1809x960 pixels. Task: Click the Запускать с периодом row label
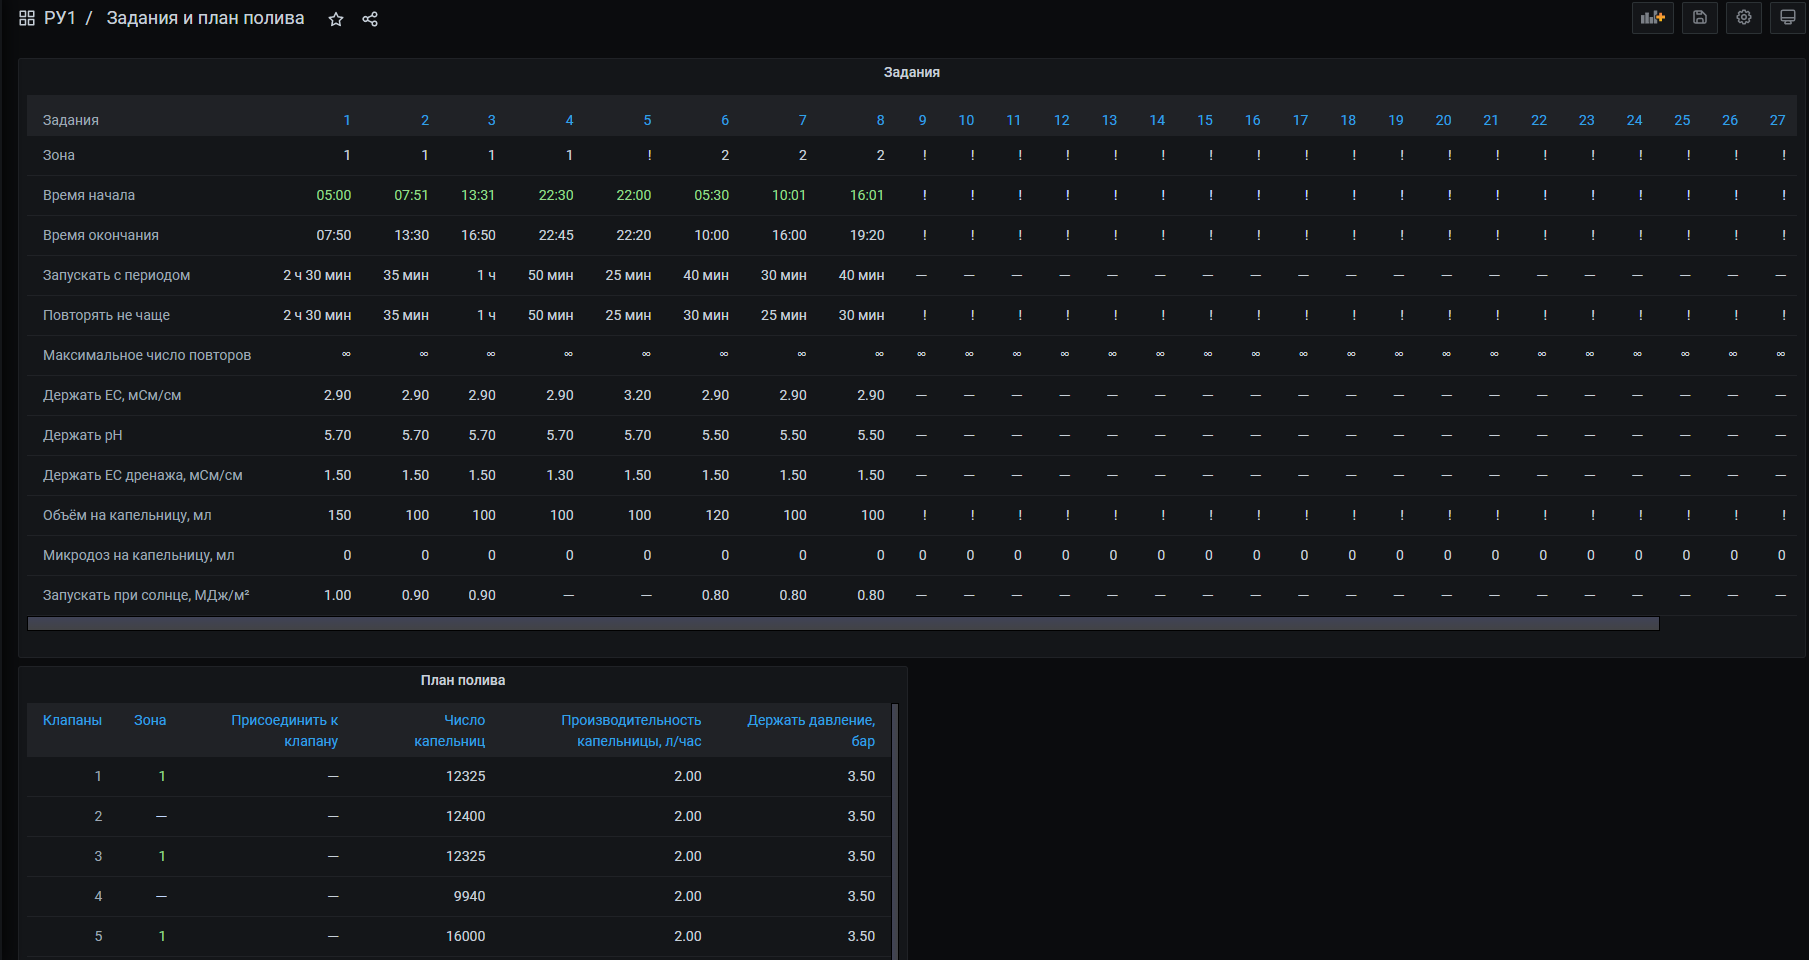click(x=116, y=275)
